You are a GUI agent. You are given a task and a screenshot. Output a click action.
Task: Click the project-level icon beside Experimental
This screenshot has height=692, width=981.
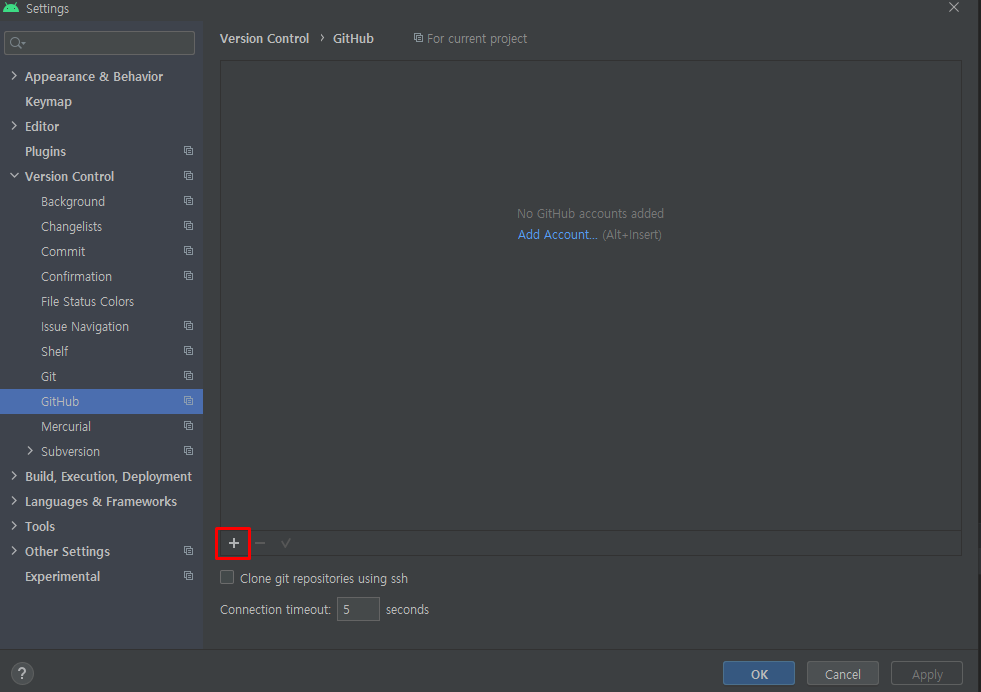coord(188,576)
